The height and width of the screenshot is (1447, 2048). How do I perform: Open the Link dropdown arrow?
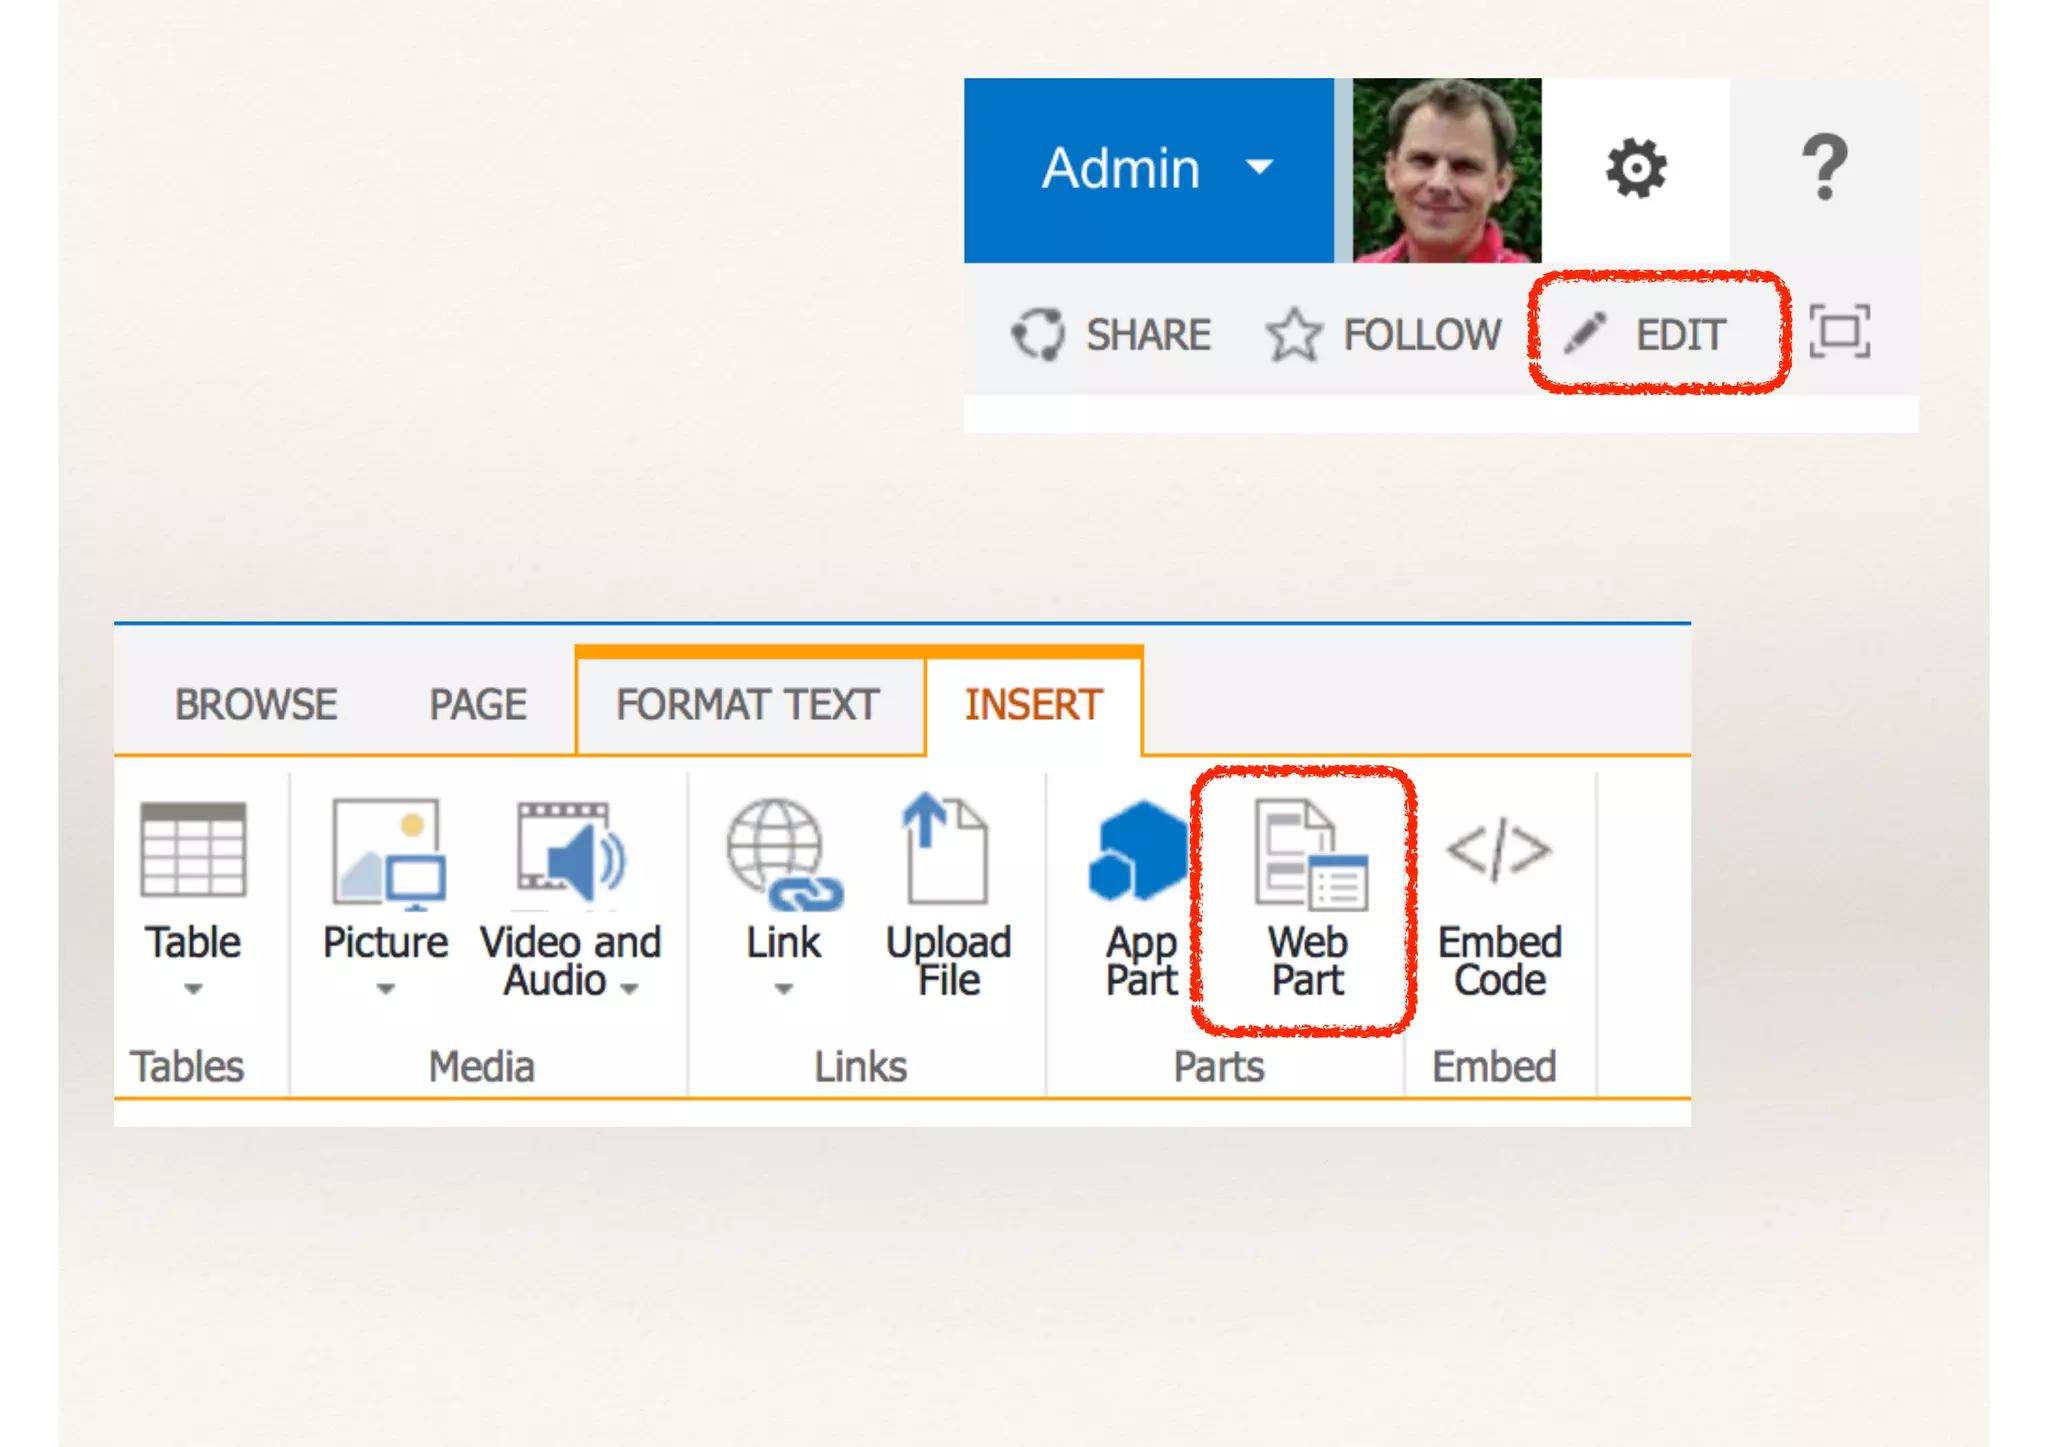pyautogui.click(x=783, y=989)
